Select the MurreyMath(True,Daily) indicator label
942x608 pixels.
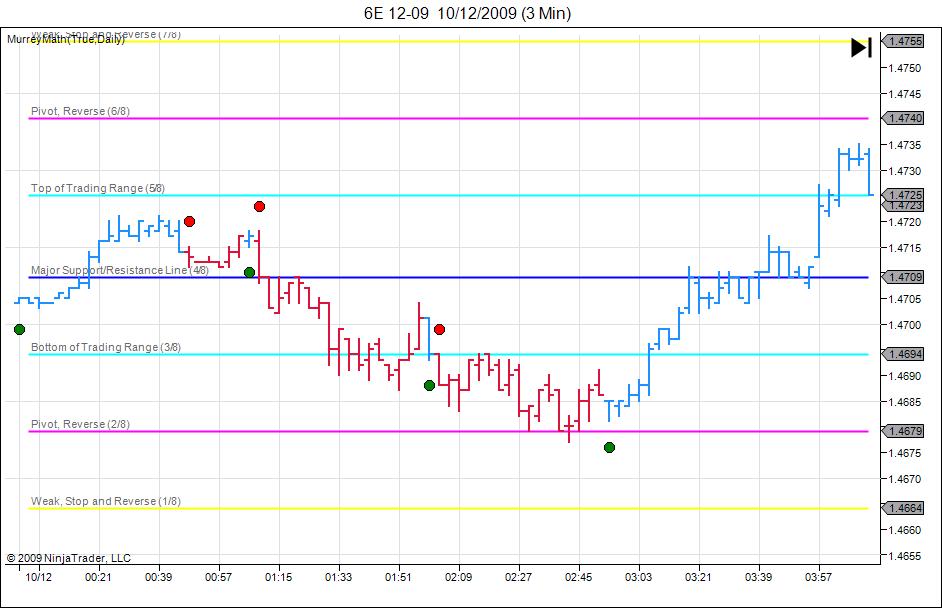click(x=66, y=40)
